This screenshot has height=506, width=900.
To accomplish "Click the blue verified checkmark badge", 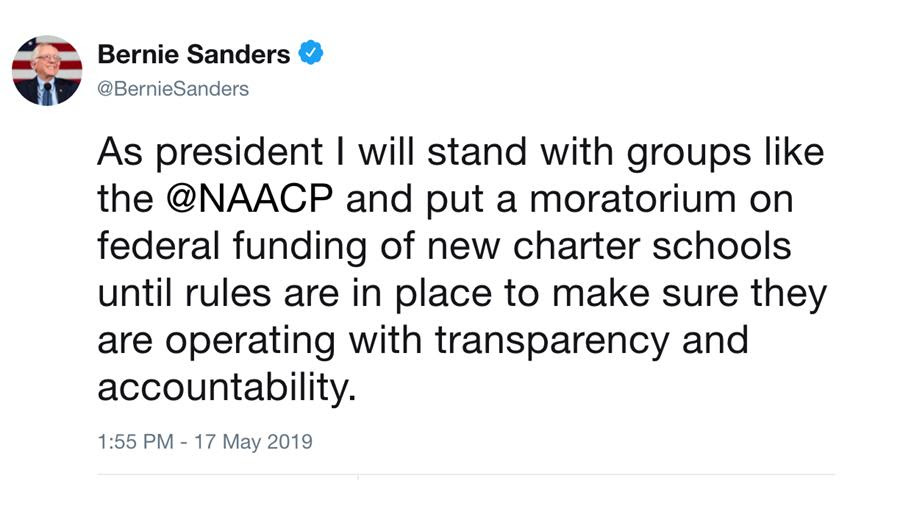I will (311, 53).
